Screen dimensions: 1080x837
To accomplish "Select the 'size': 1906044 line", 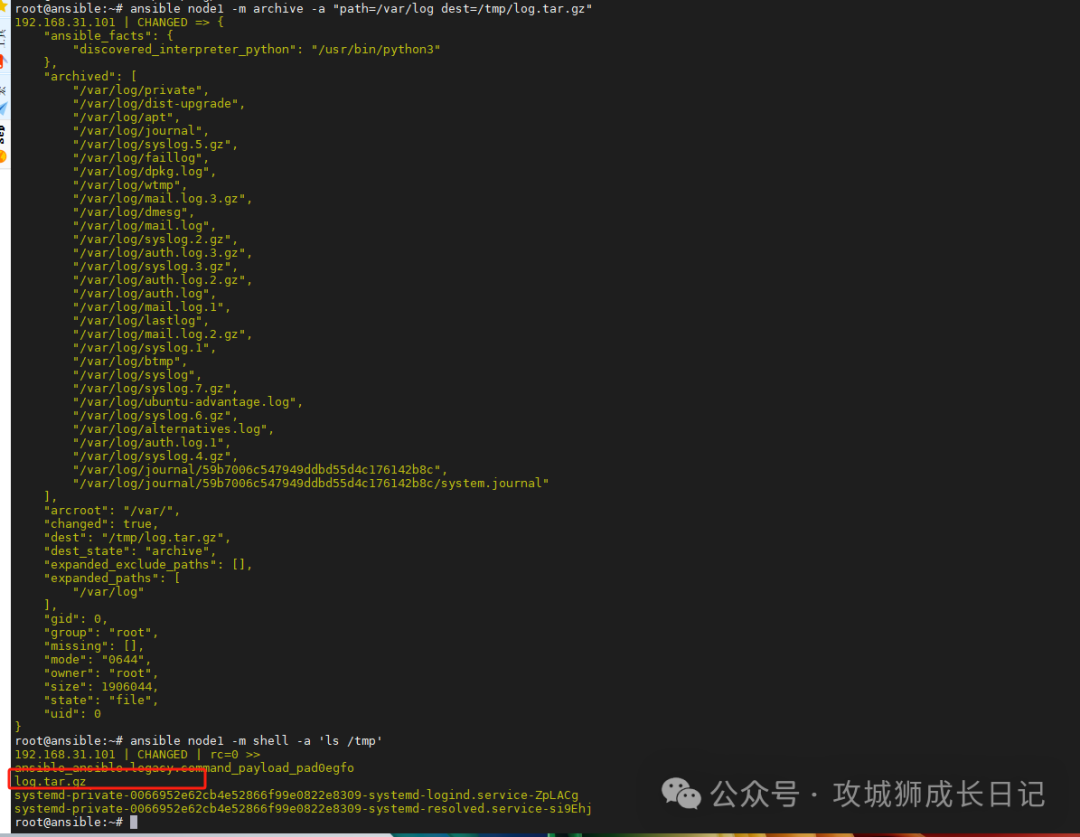I will click(x=101, y=687).
